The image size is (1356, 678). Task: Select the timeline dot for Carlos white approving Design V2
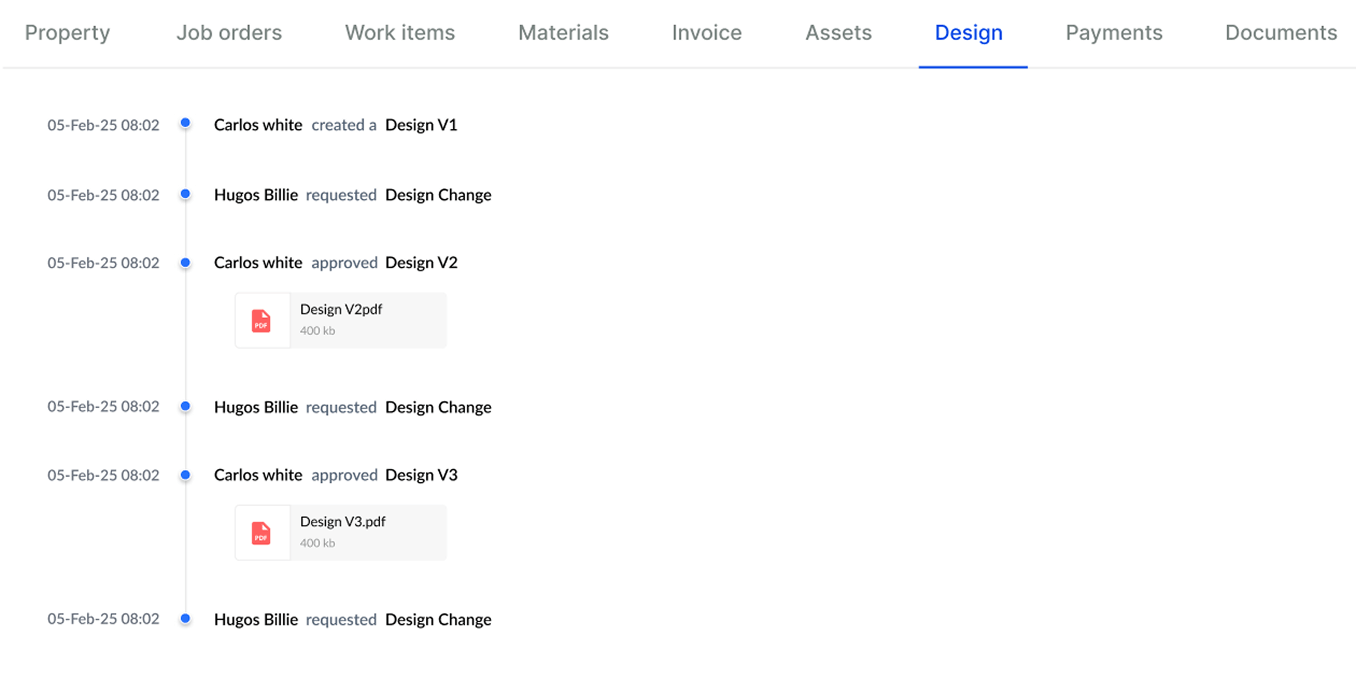click(186, 262)
